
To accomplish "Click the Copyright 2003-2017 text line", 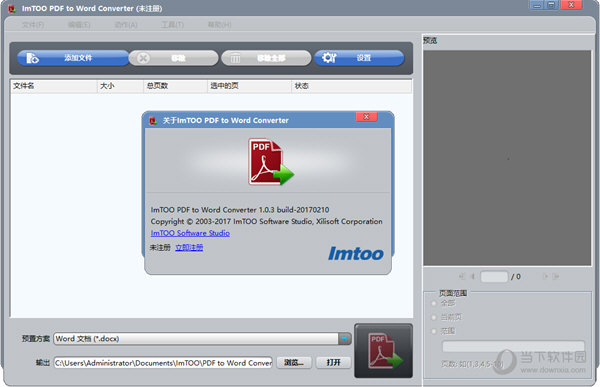I will pyautogui.click(x=266, y=222).
